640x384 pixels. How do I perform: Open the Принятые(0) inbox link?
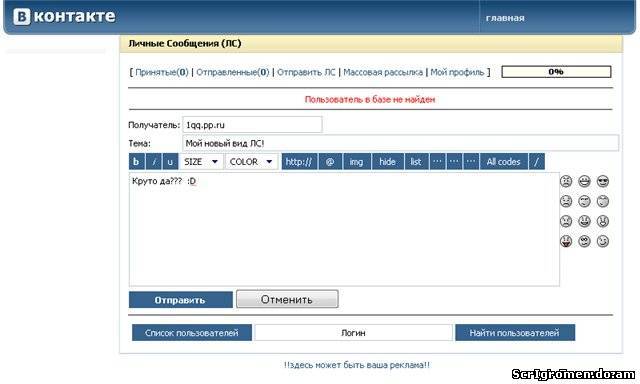point(162,72)
